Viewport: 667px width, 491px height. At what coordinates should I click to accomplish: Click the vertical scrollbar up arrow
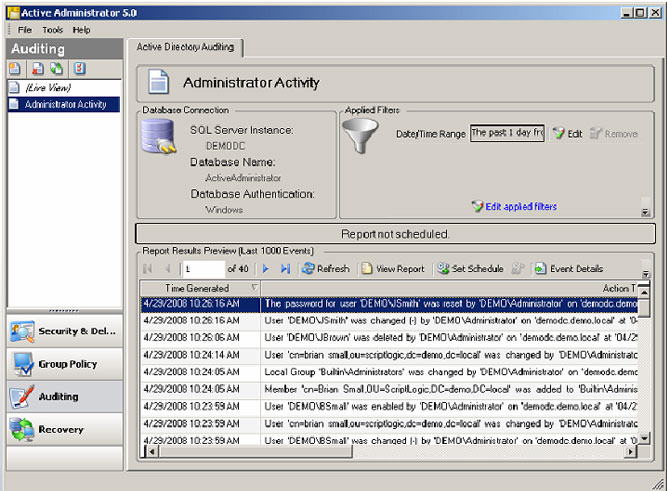pyautogui.click(x=644, y=292)
